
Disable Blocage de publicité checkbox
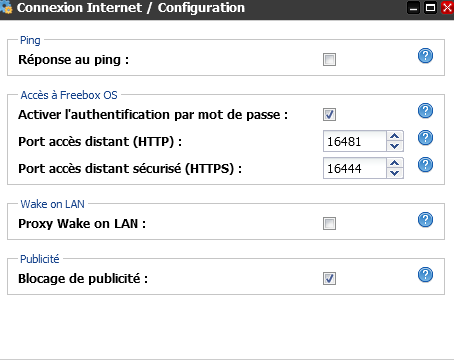[329, 279]
